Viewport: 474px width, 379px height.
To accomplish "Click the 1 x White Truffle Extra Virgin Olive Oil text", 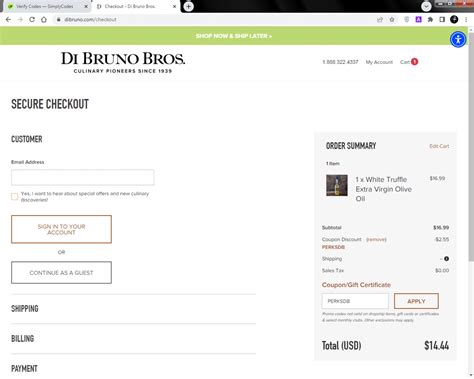I will (384, 189).
